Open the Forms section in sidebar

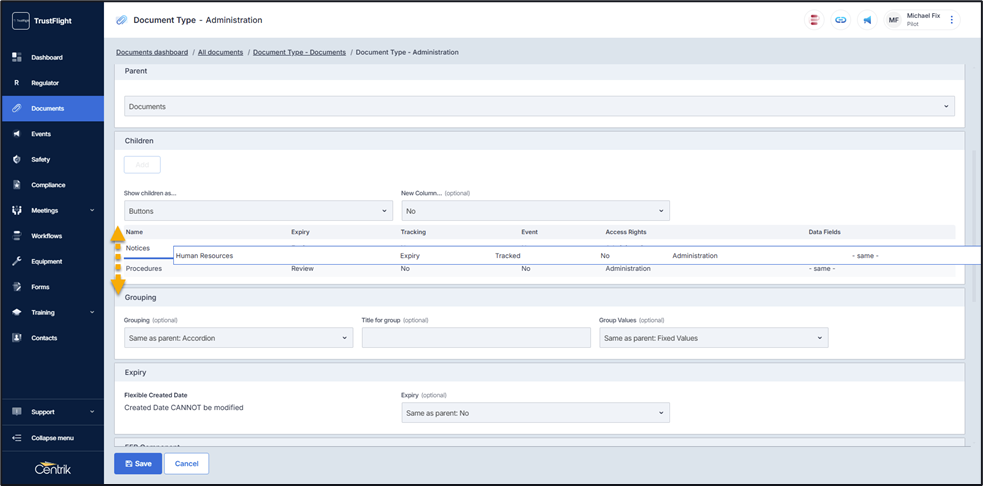point(40,287)
